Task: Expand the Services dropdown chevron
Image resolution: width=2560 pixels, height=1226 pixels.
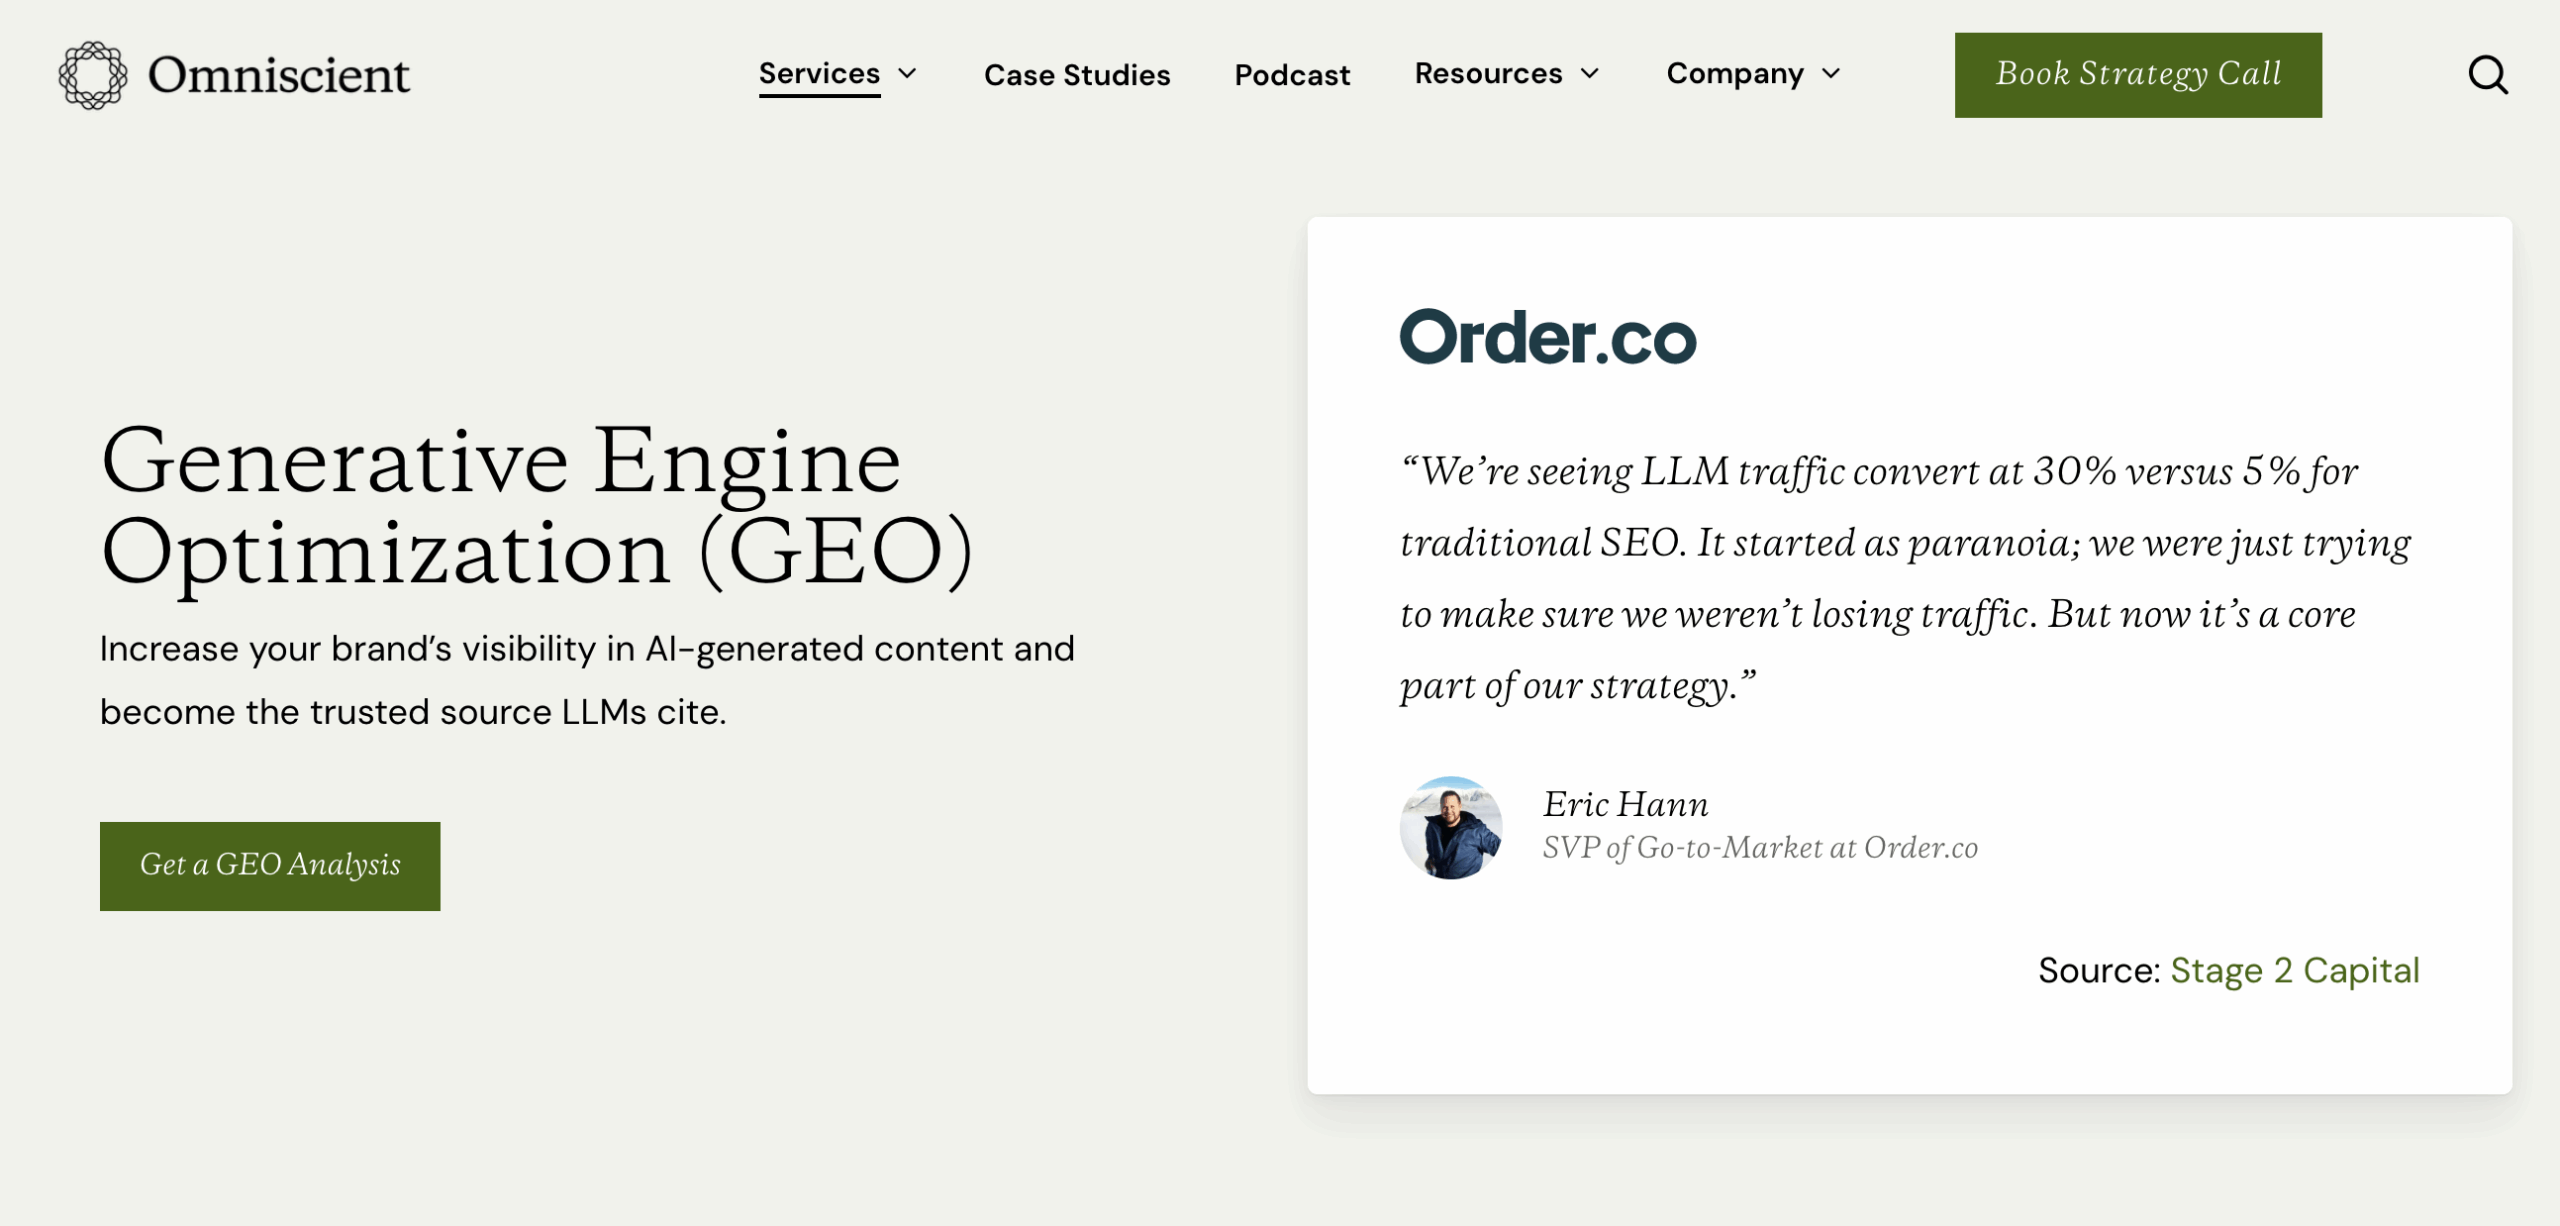Action: click(908, 74)
